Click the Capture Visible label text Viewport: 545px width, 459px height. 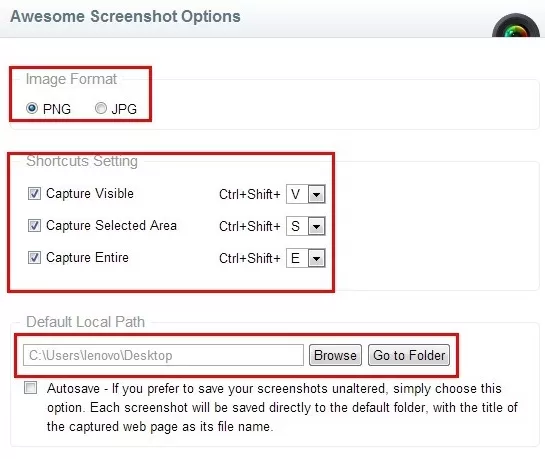pos(90,194)
